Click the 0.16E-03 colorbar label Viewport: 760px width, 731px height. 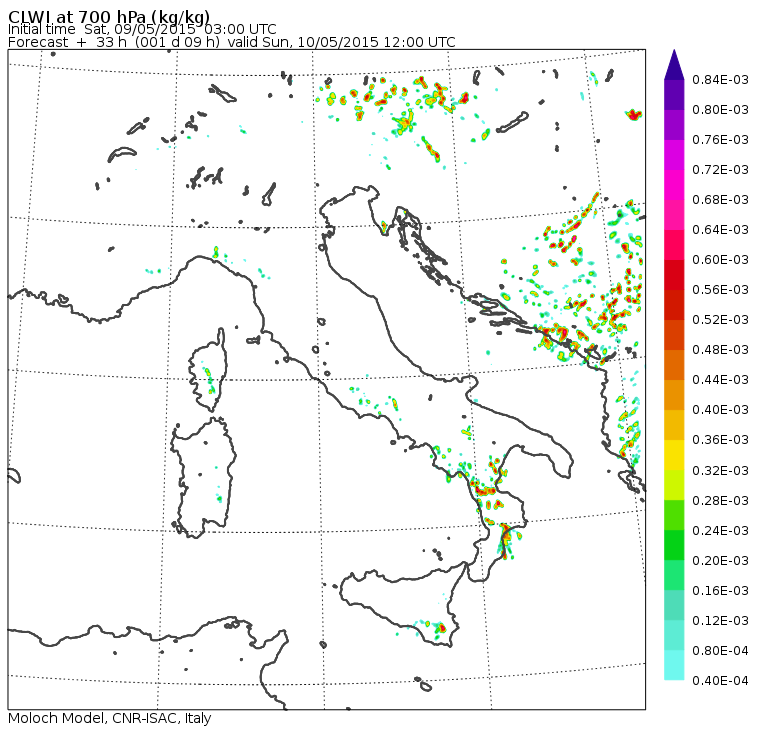point(720,591)
